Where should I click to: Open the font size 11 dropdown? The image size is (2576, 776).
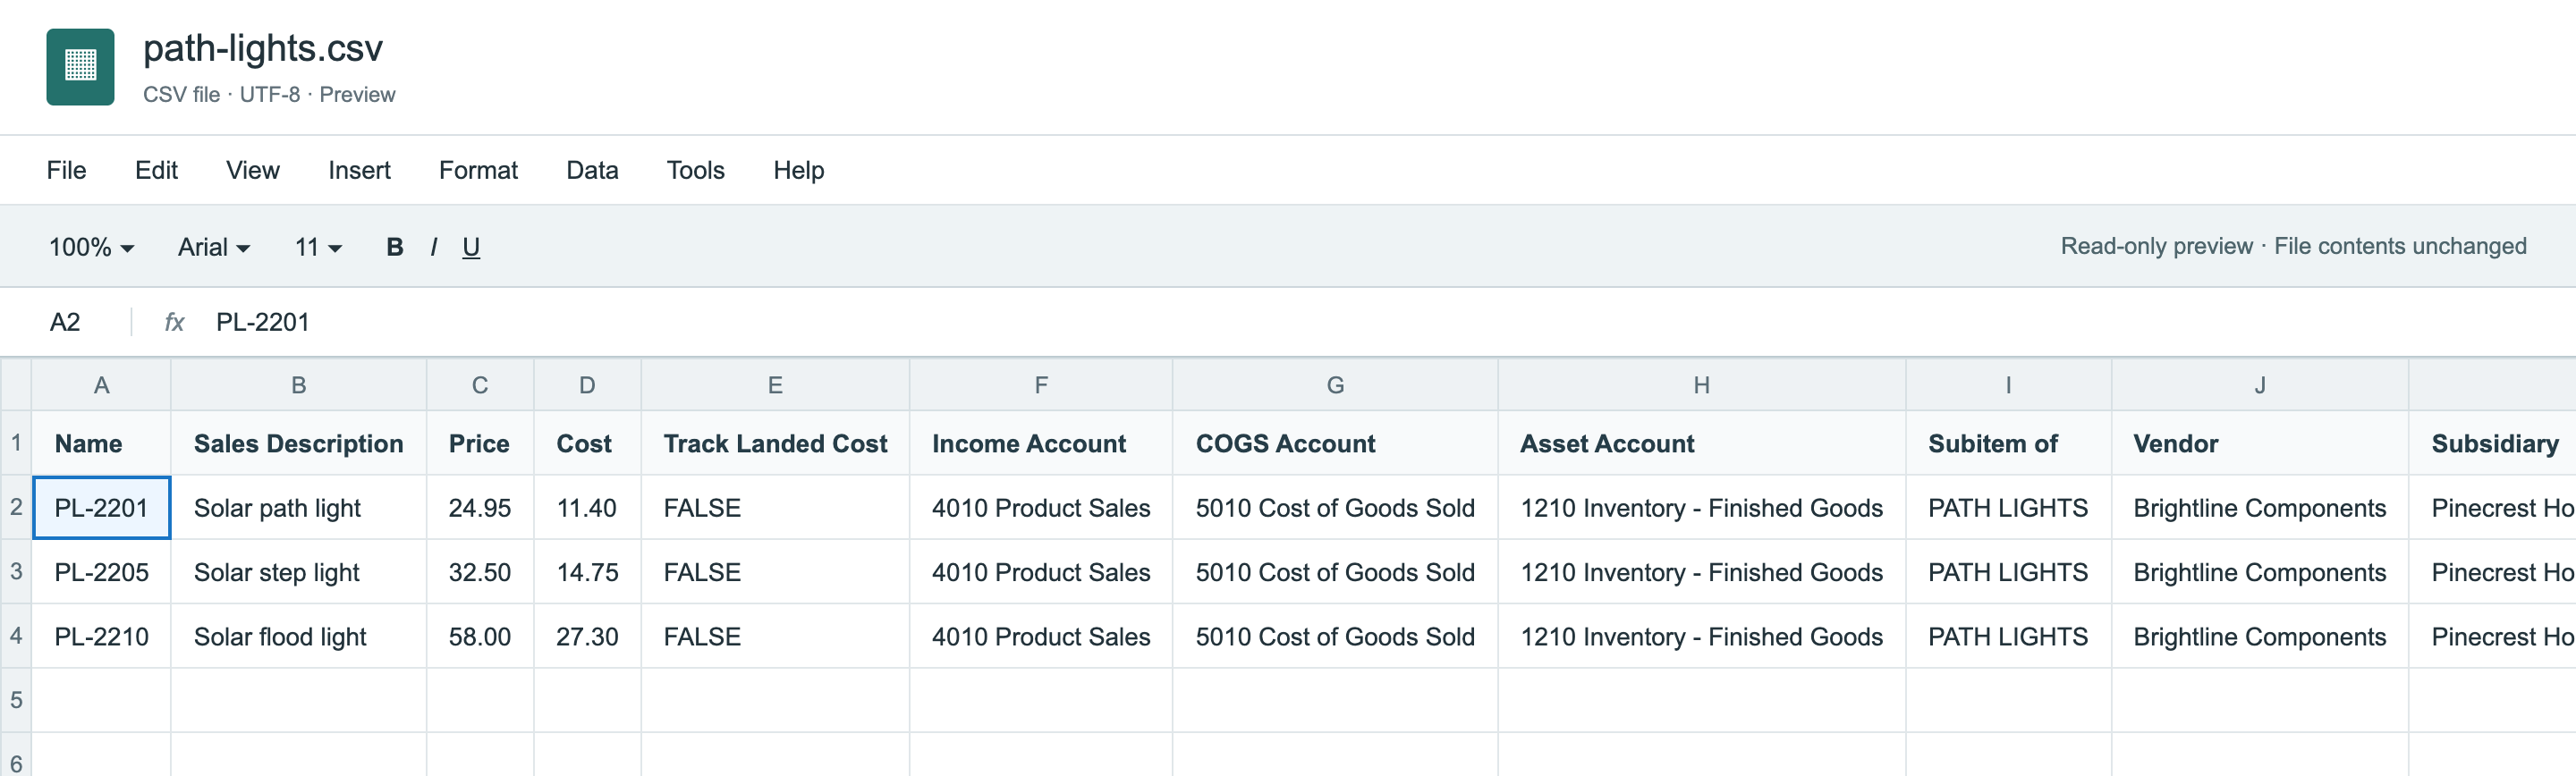pyautogui.click(x=318, y=247)
